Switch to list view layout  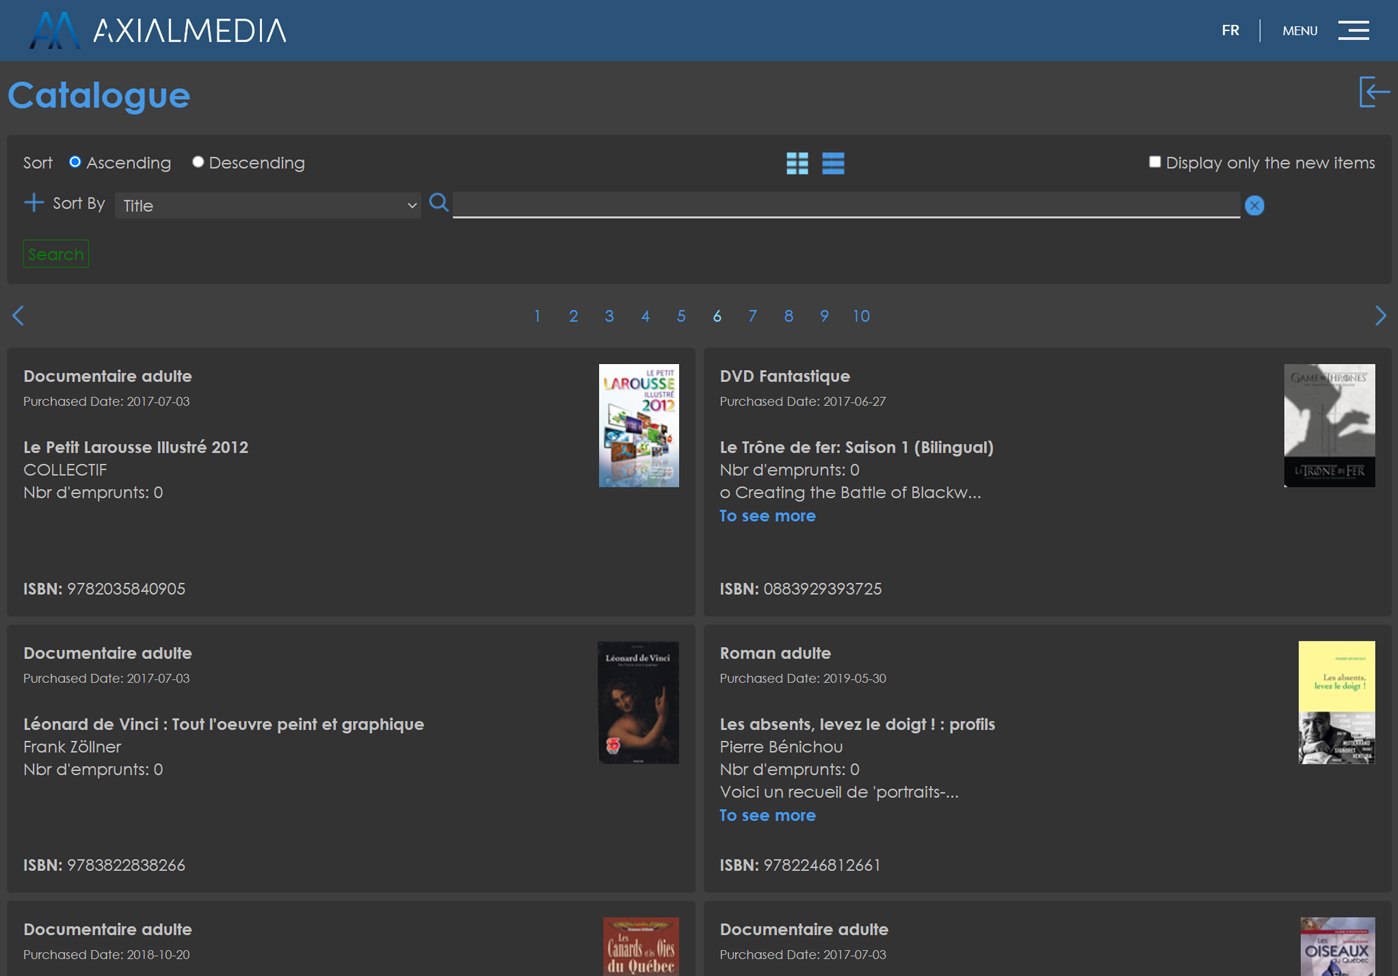tap(833, 163)
